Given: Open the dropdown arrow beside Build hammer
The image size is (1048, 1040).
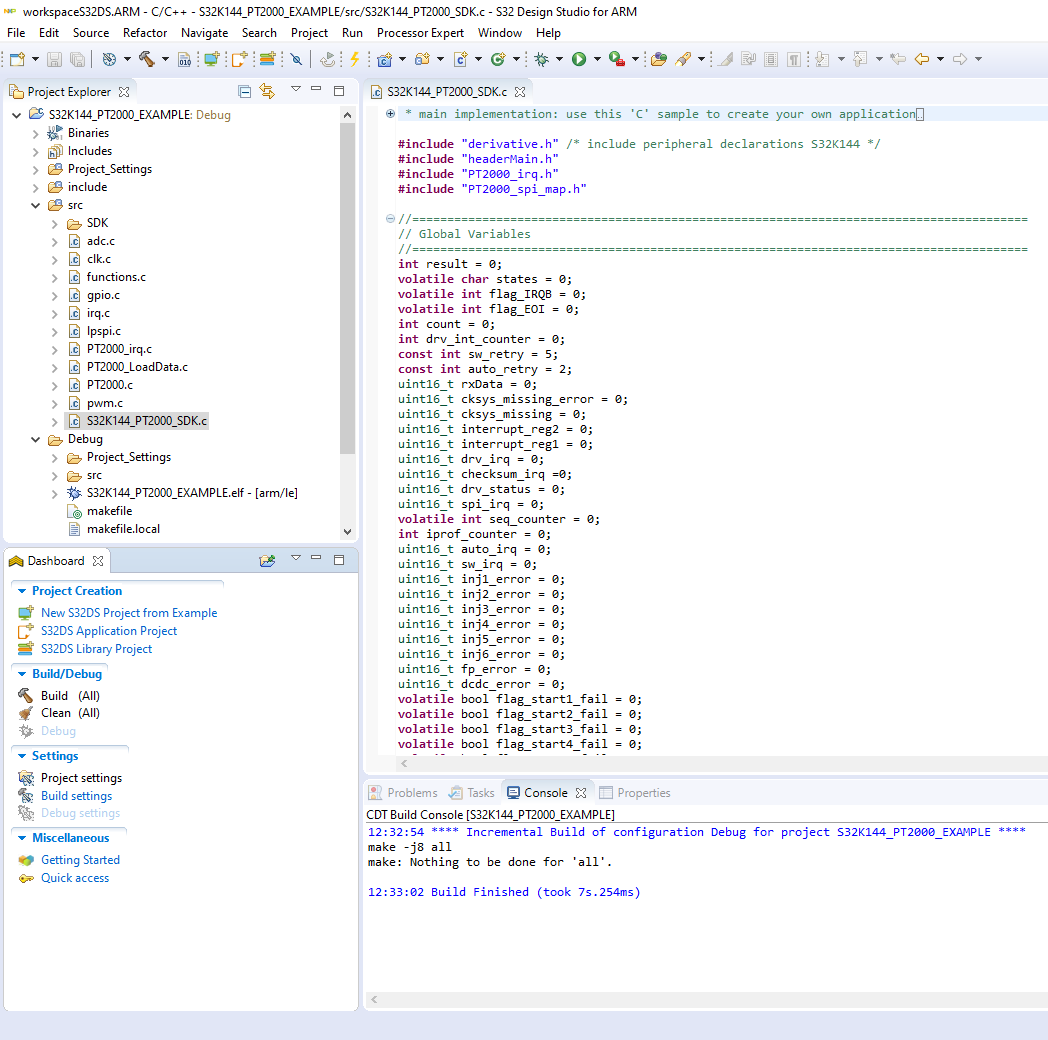Looking at the screenshot, I should (x=165, y=59).
